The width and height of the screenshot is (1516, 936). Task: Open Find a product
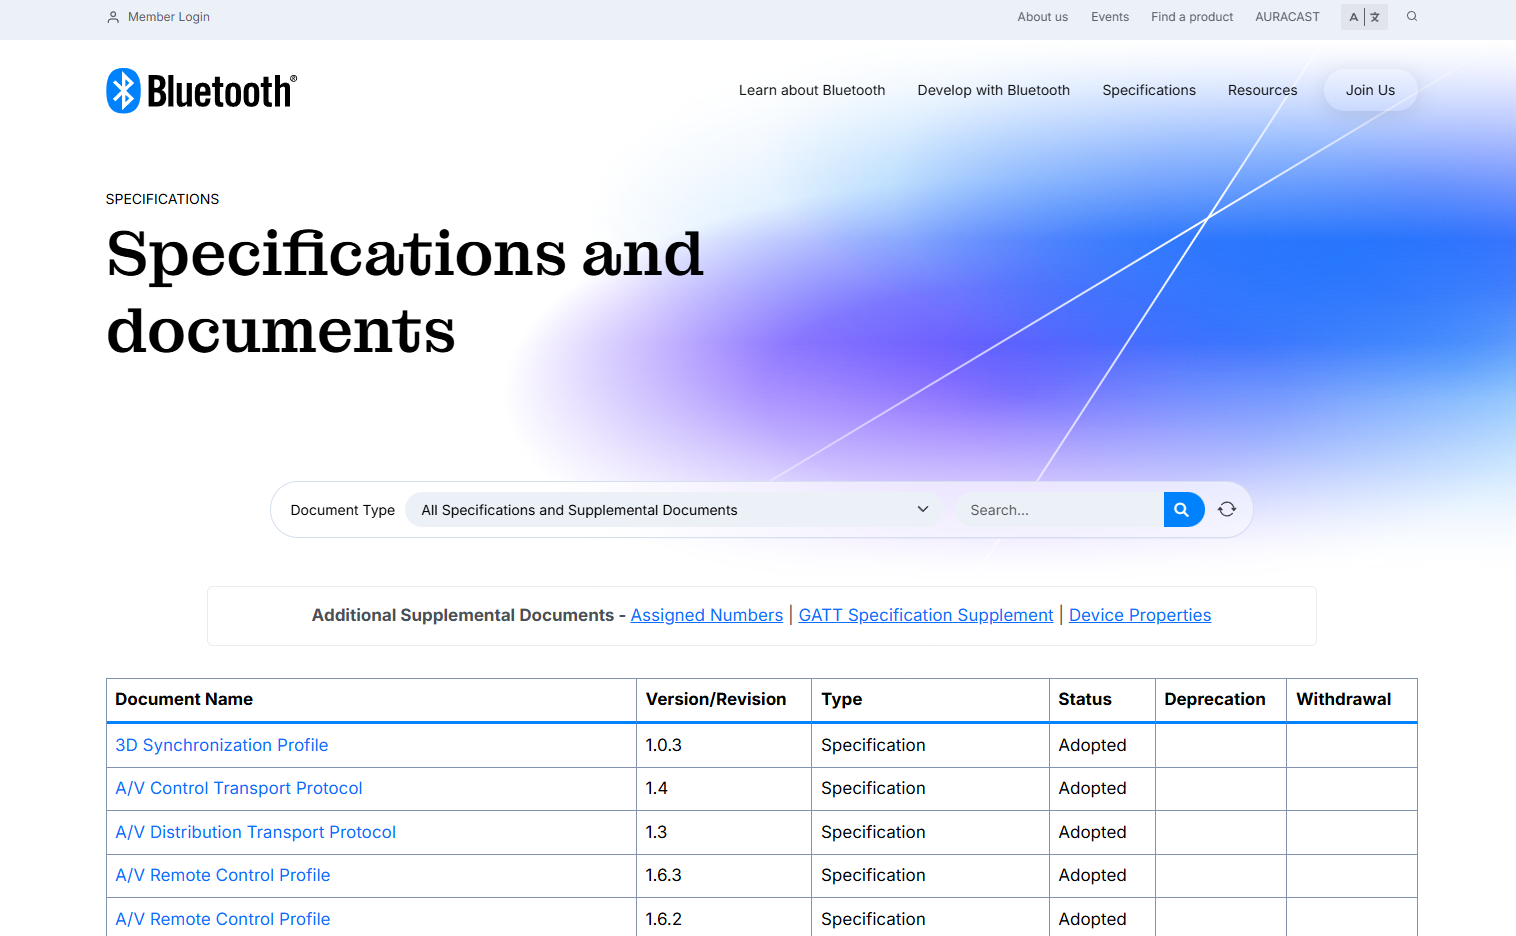pyautogui.click(x=1192, y=17)
